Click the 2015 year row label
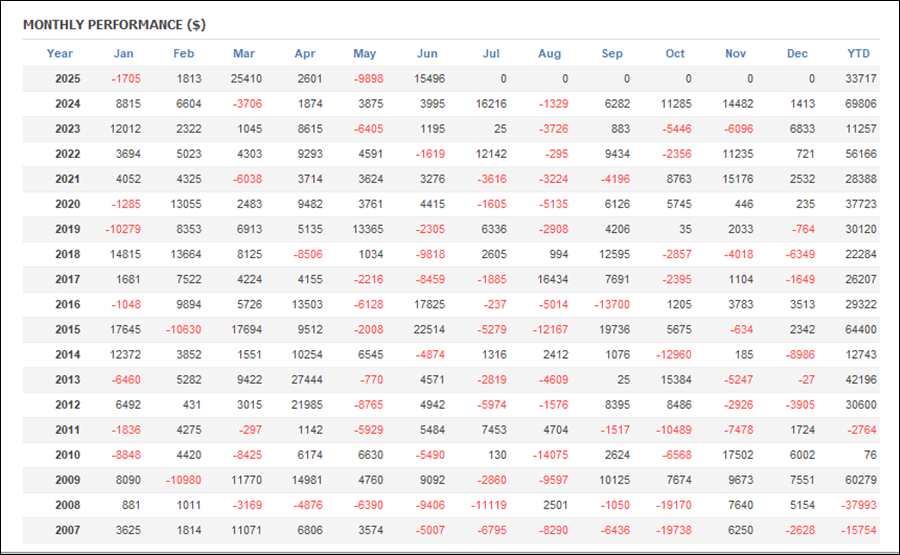The width and height of the screenshot is (900, 555). coord(68,329)
